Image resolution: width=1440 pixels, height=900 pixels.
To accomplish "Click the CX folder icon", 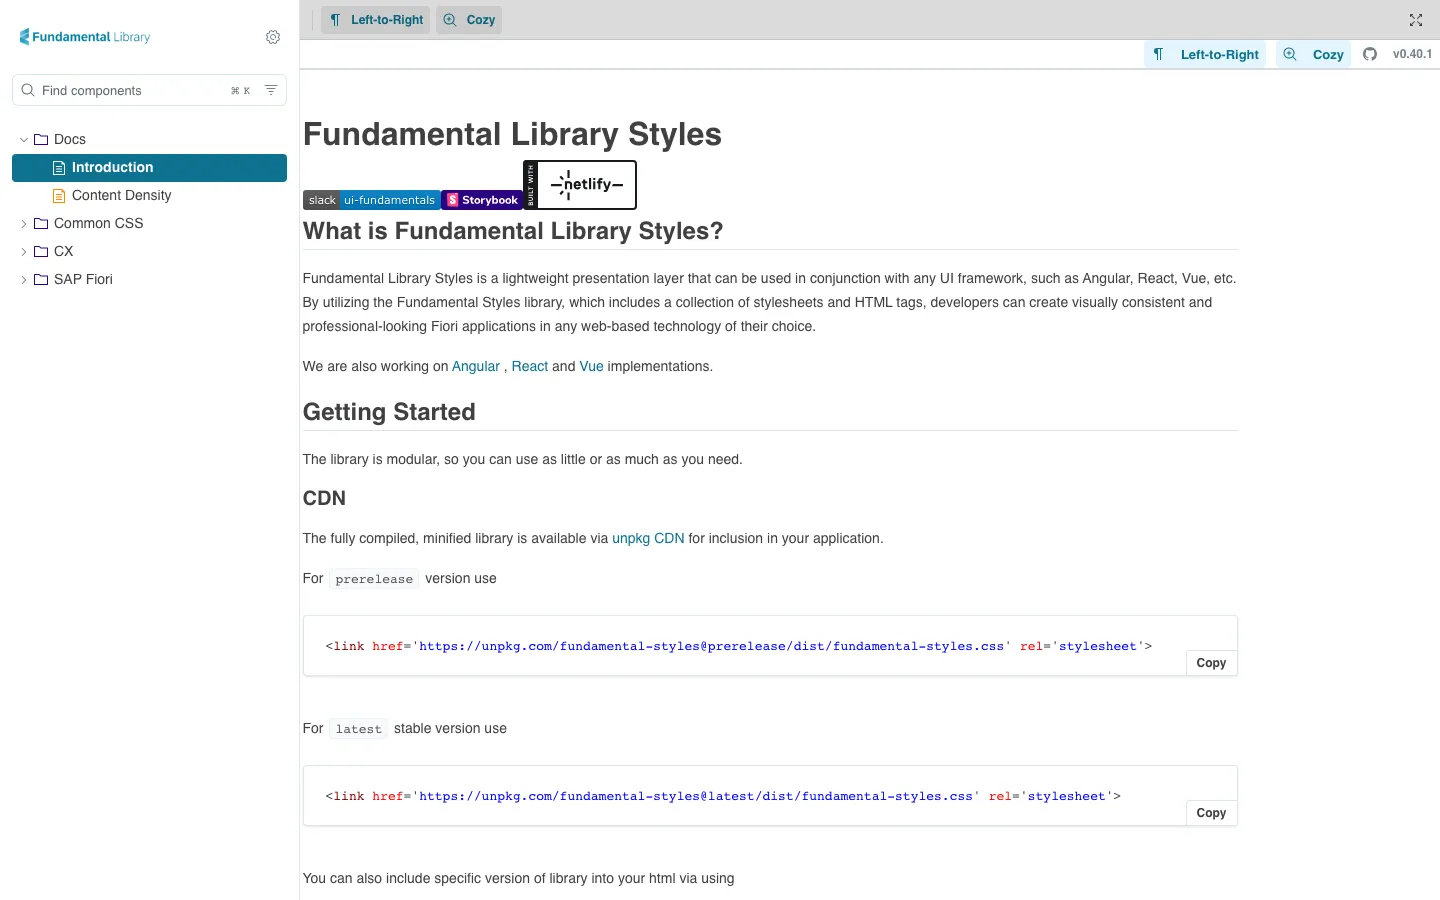I will coord(41,251).
